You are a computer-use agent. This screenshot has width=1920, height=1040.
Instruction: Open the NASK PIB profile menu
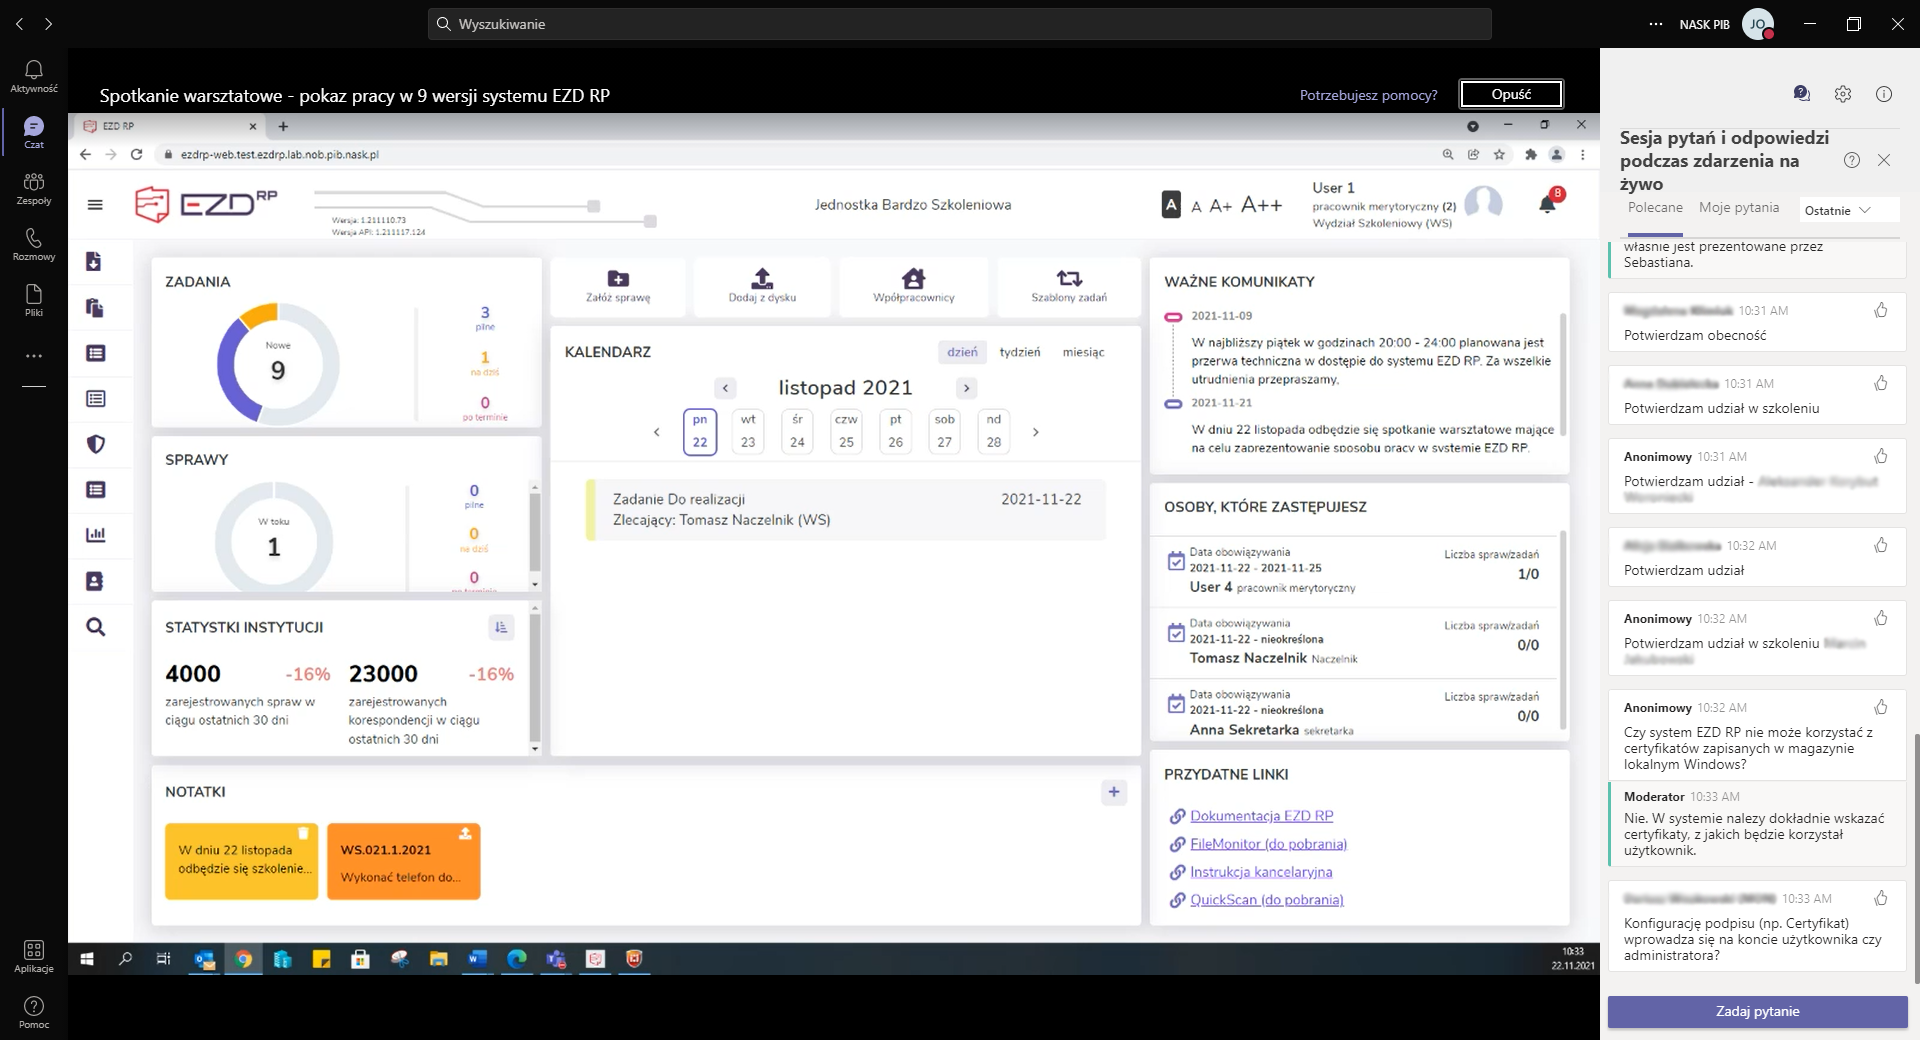(x=1757, y=24)
